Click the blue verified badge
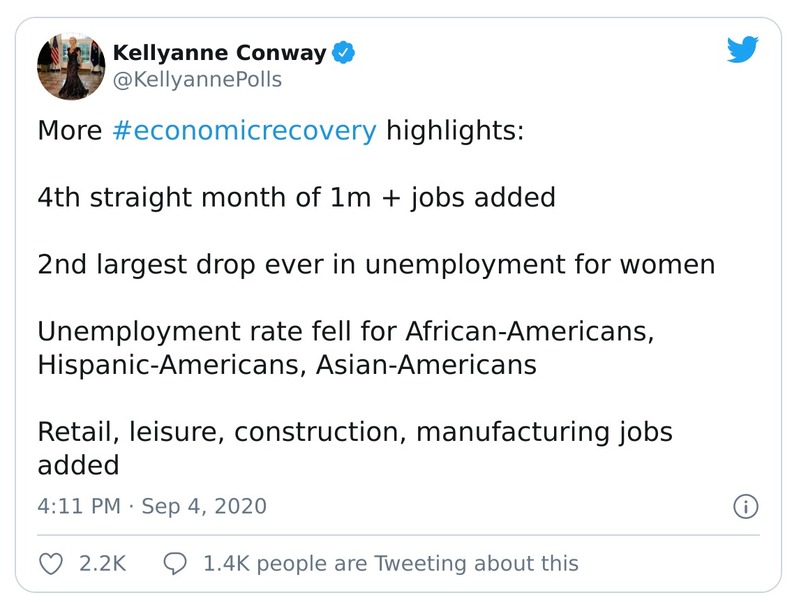 coord(345,53)
